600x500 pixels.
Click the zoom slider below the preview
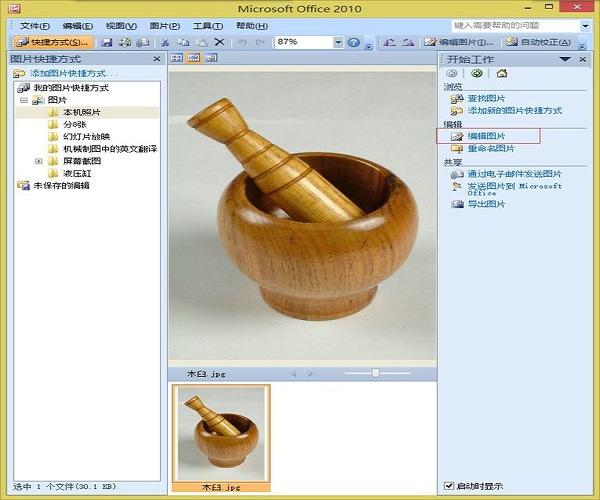tap(376, 372)
